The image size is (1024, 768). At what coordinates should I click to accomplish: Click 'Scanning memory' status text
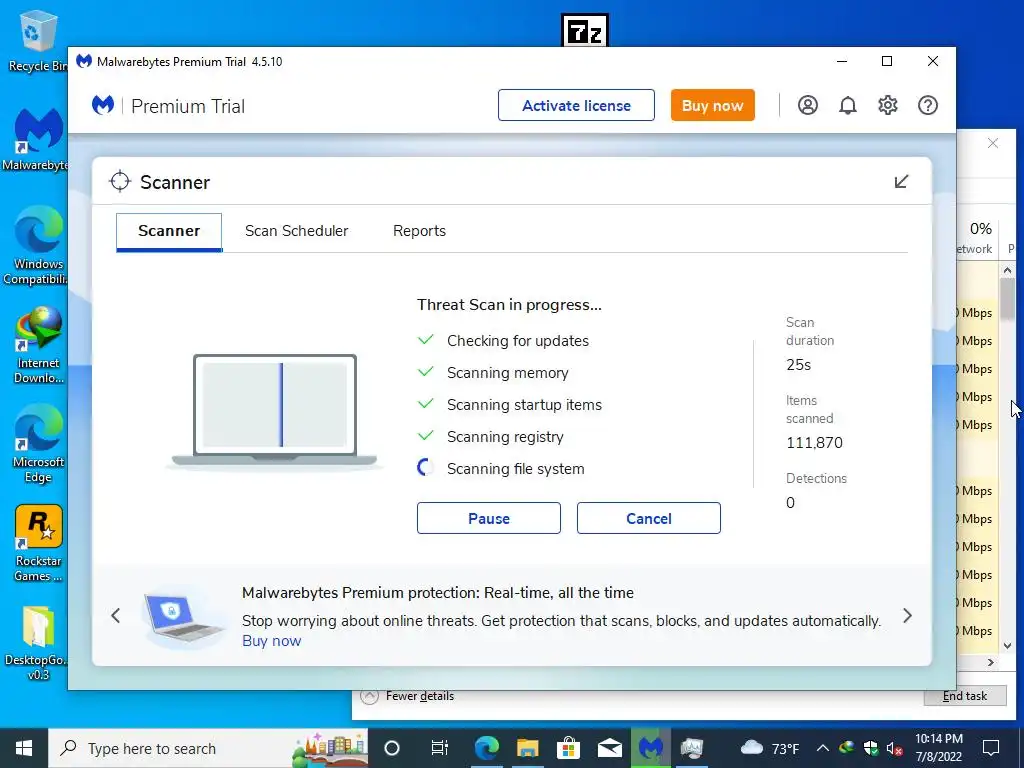click(507, 373)
